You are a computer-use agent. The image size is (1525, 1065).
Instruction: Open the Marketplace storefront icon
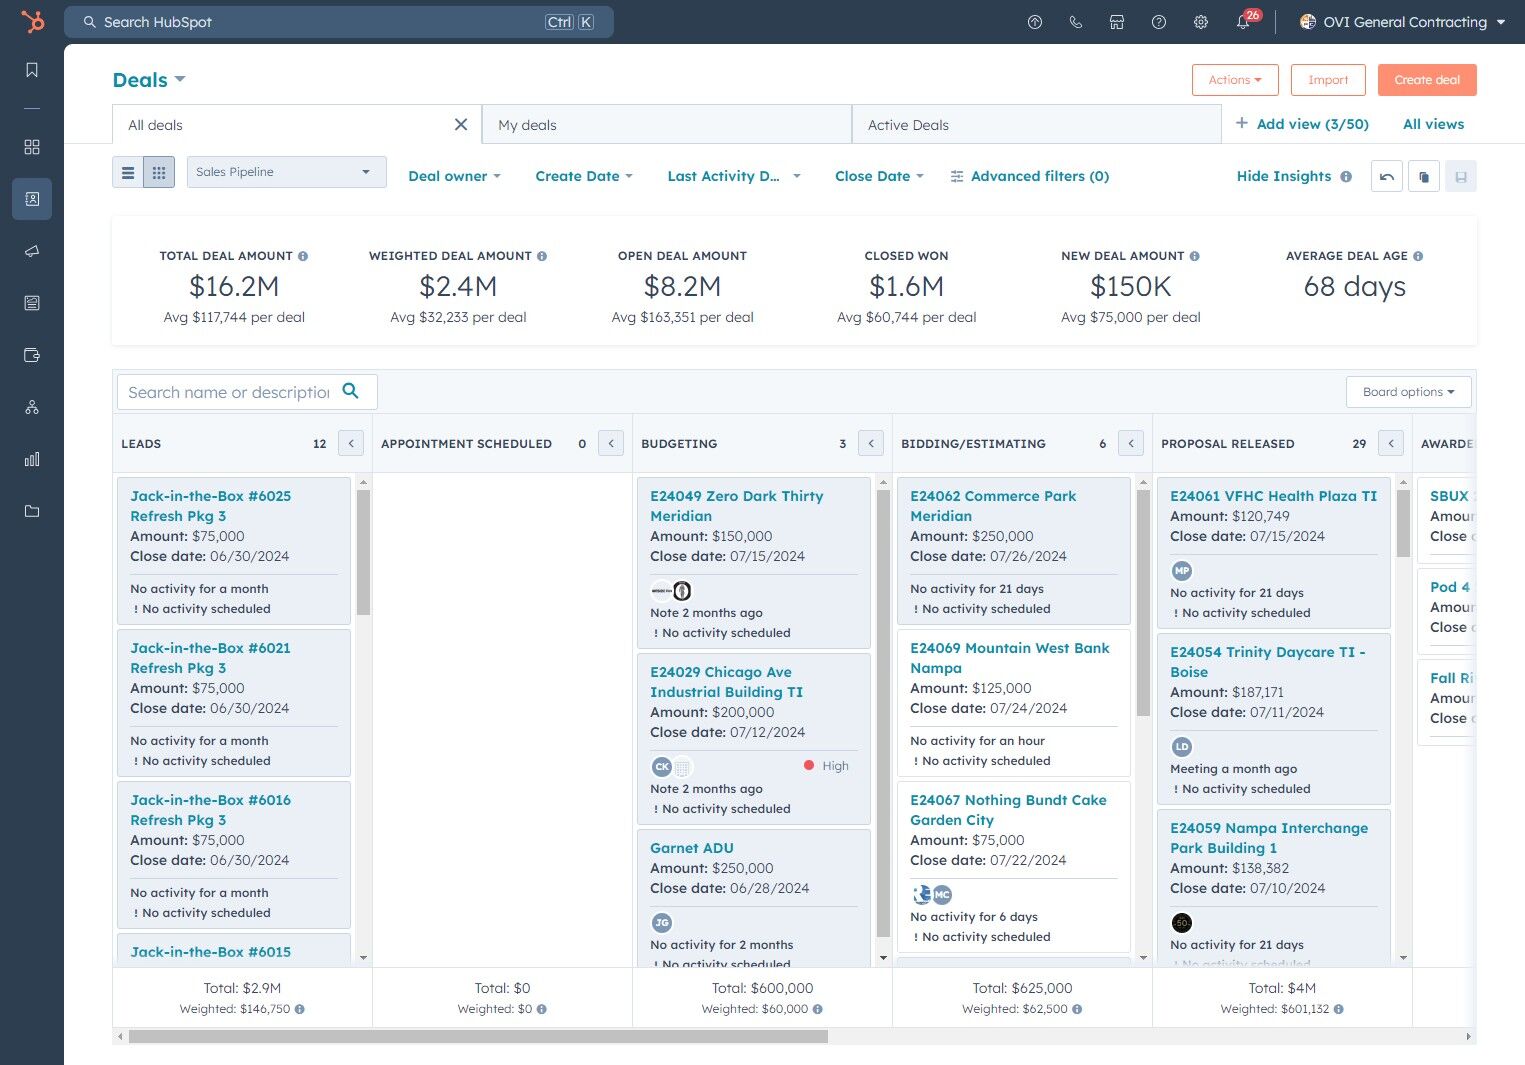tap(1117, 22)
